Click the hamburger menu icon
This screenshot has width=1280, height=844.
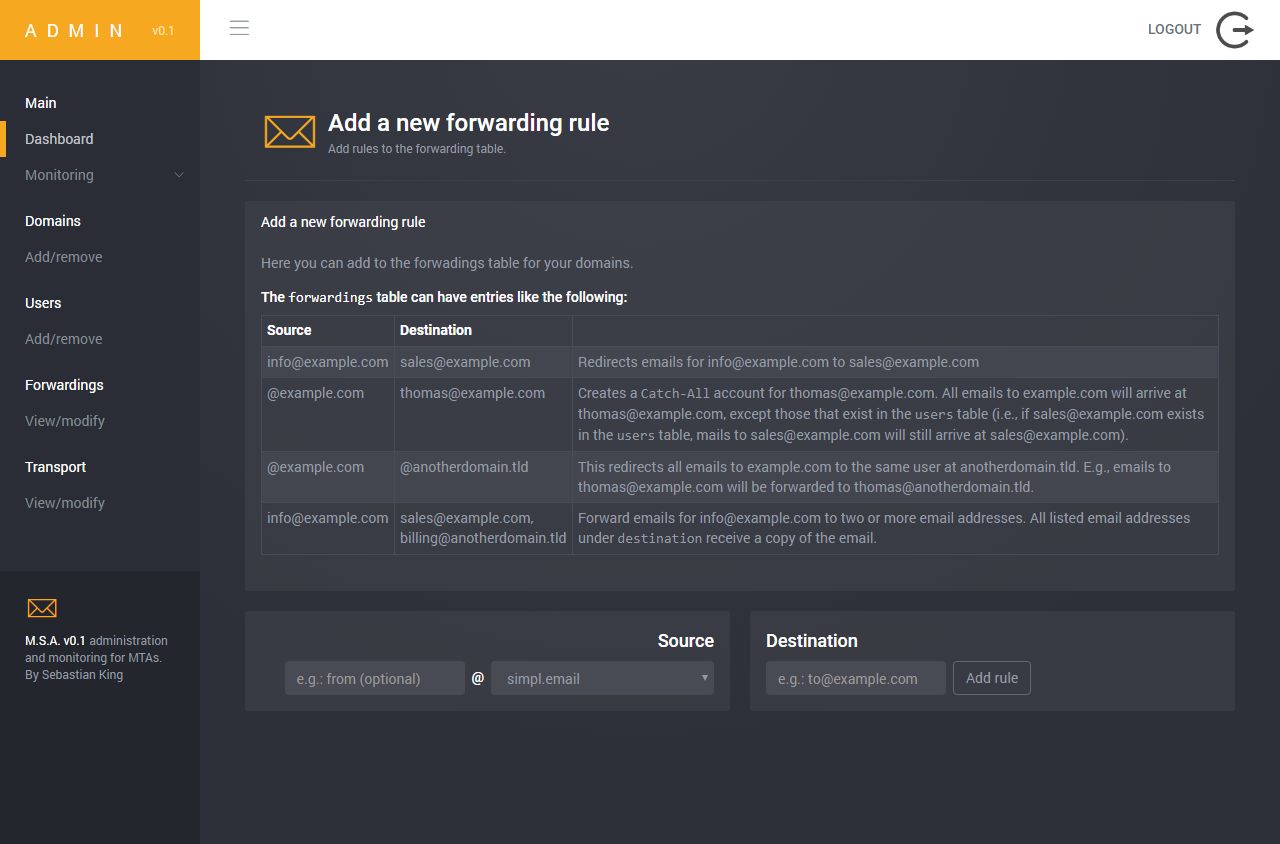[239, 28]
